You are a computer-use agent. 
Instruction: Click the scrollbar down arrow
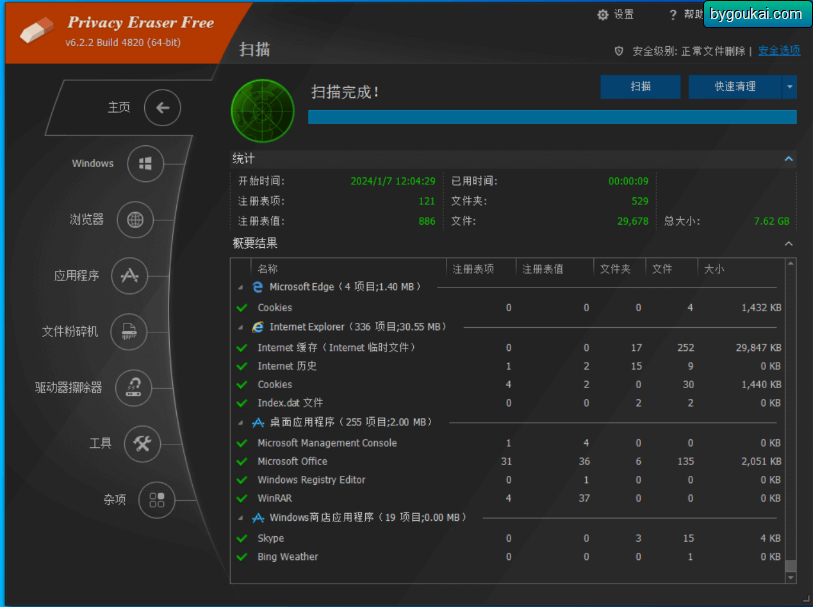pyautogui.click(x=790, y=577)
